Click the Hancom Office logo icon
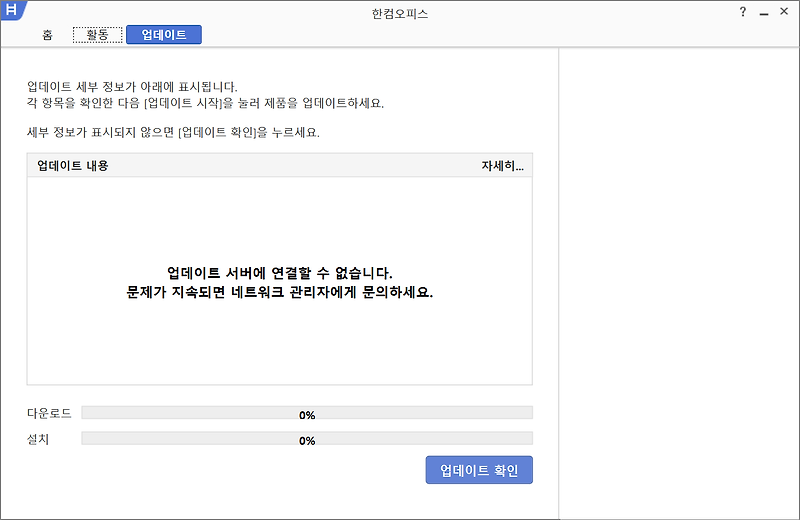Image resolution: width=800 pixels, height=520 pixels. coord(11,10)
